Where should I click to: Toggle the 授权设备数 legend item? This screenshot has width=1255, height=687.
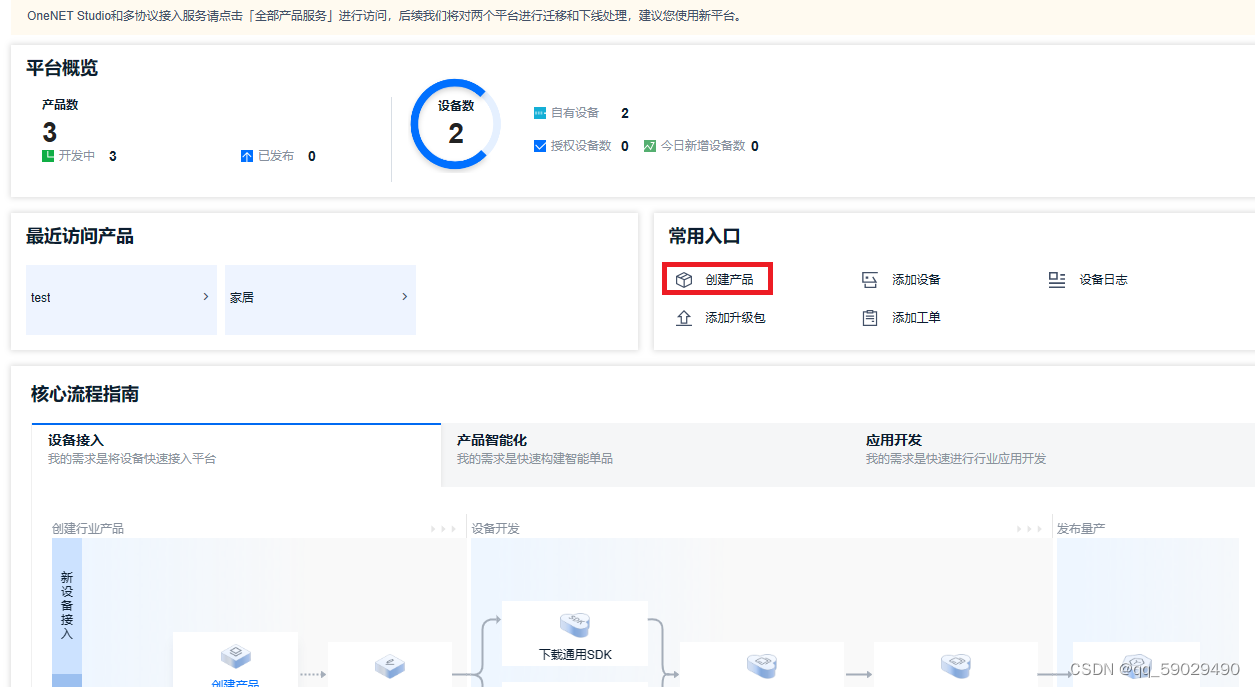[539, 146]
